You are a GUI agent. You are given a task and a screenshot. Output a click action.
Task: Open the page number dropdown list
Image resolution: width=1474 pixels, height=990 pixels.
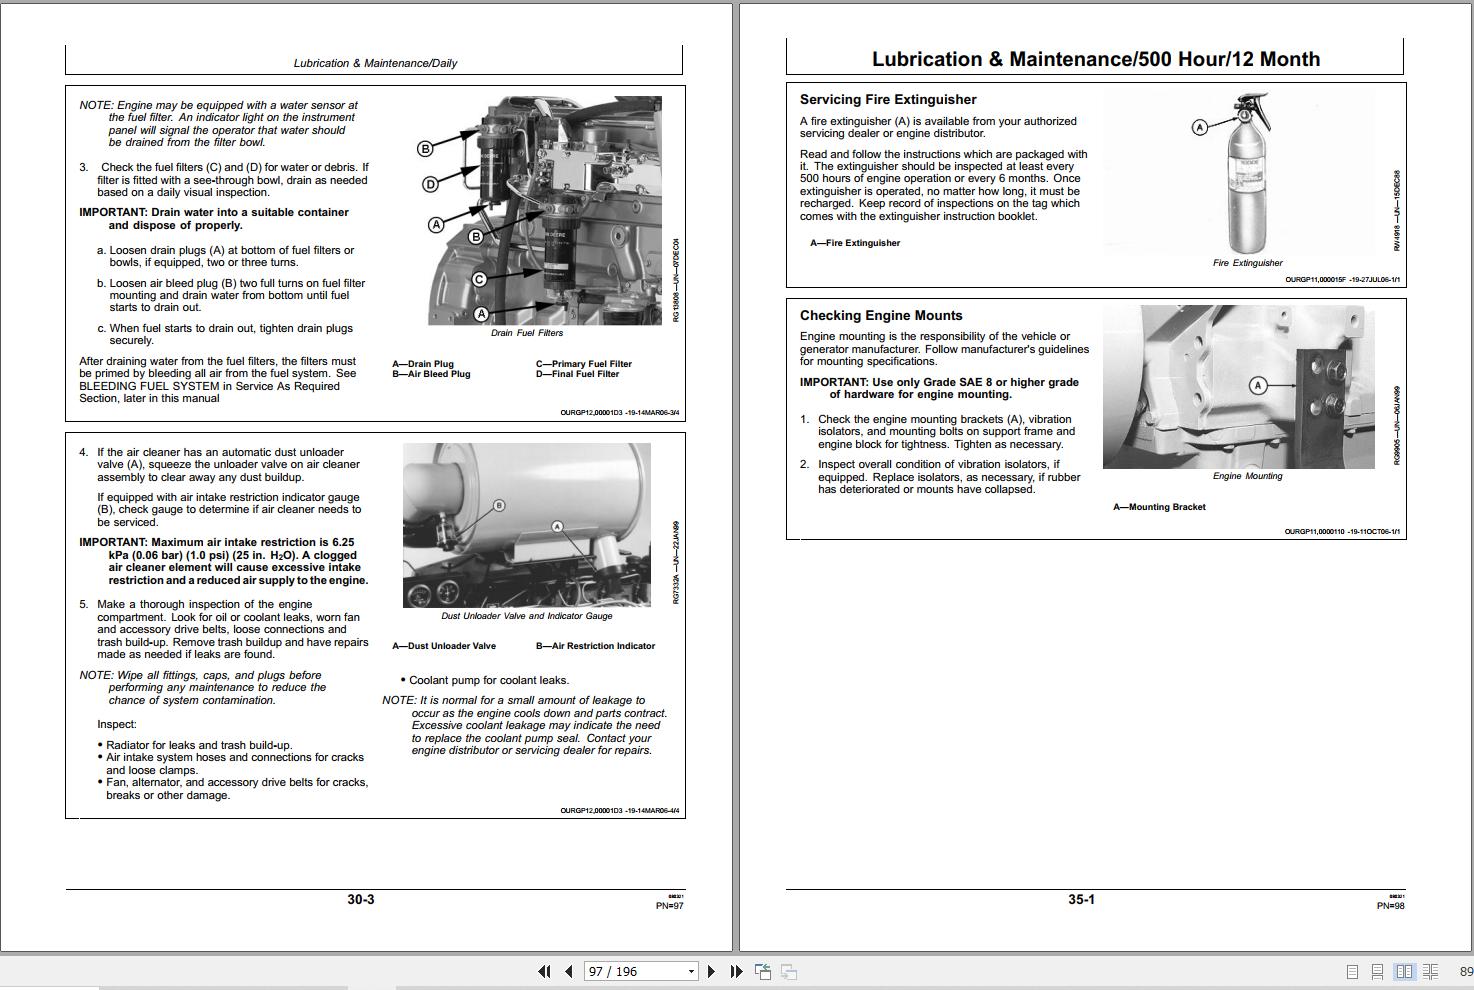(691, 971)
